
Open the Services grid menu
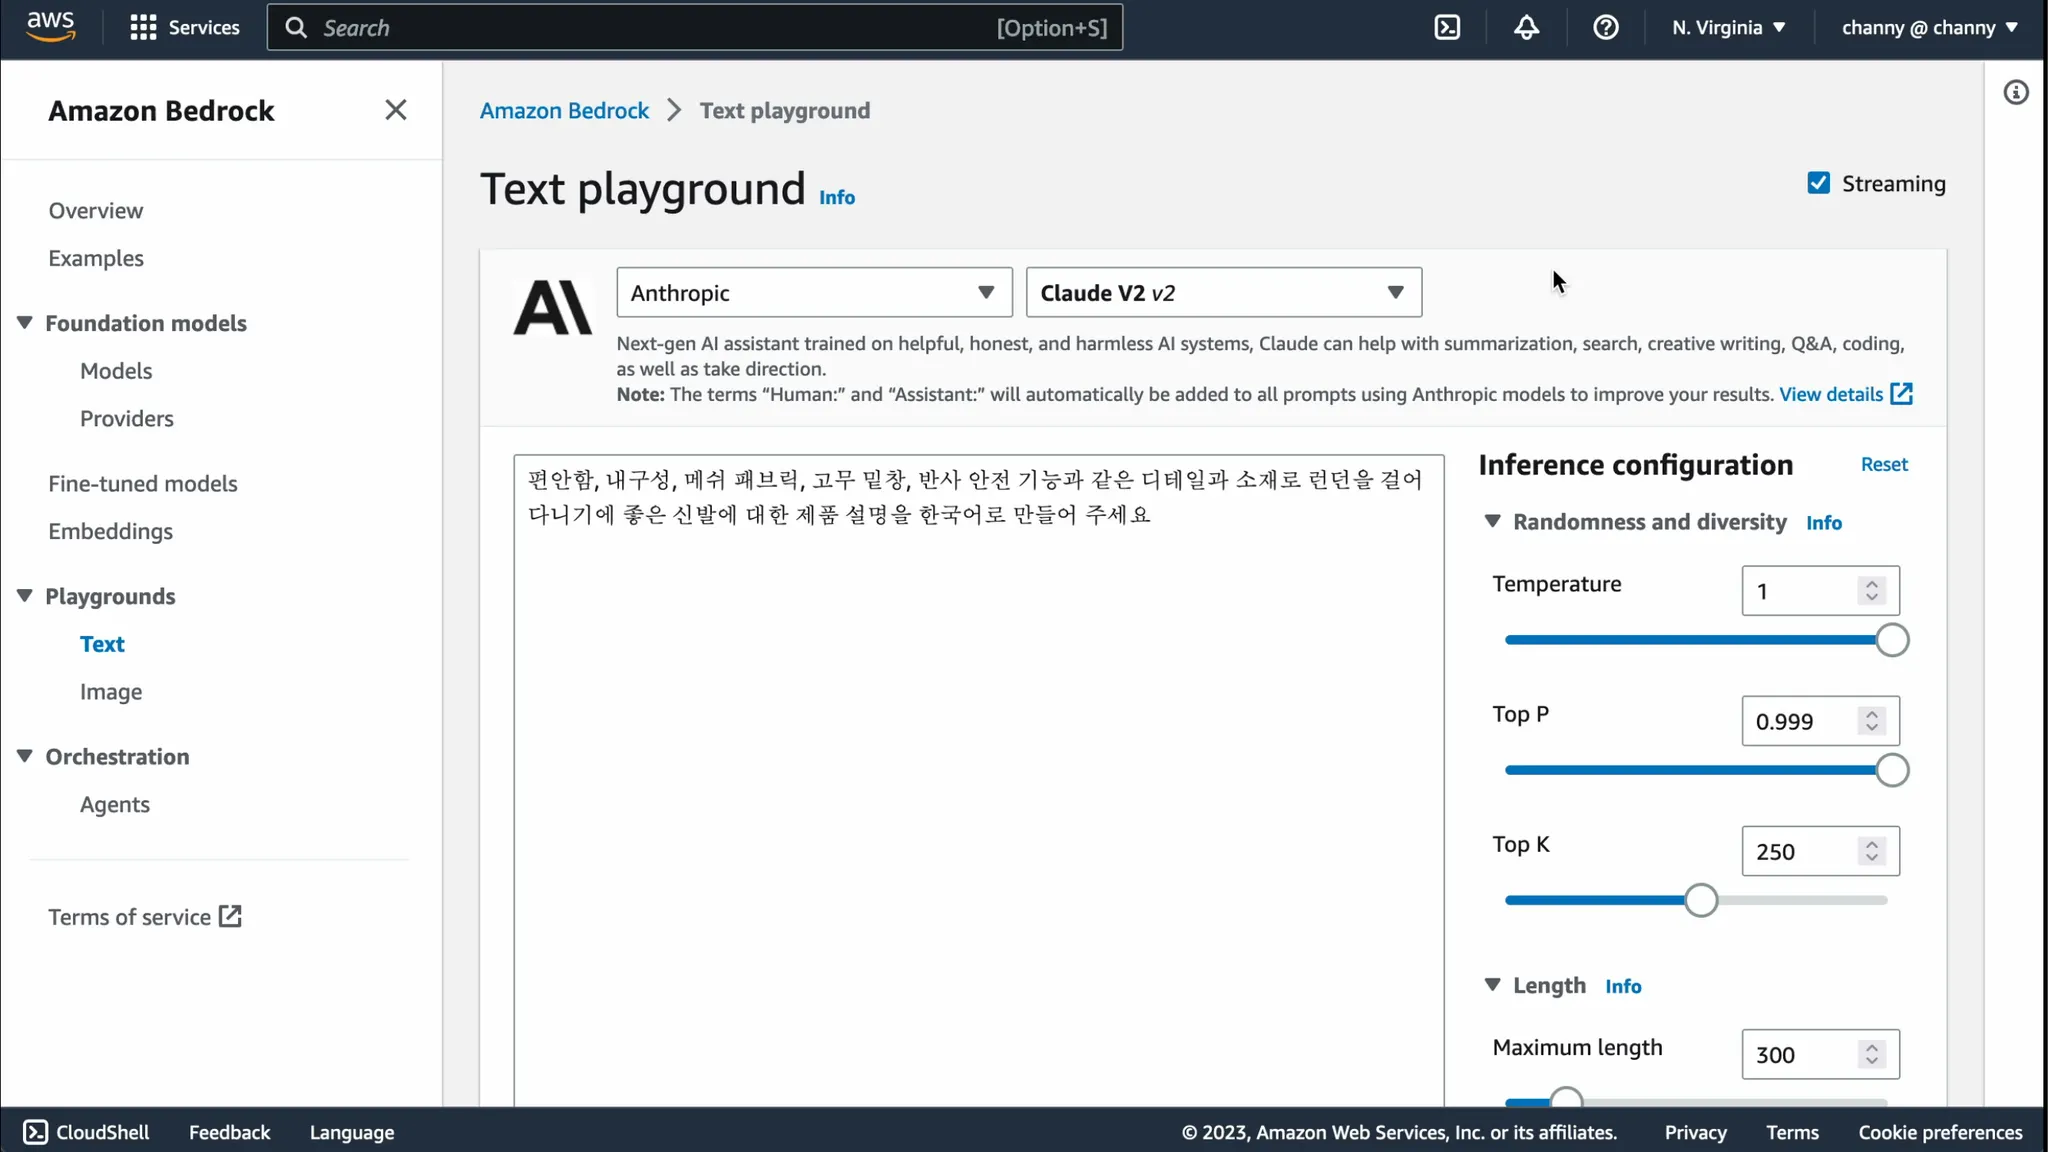tap(143, 28)
